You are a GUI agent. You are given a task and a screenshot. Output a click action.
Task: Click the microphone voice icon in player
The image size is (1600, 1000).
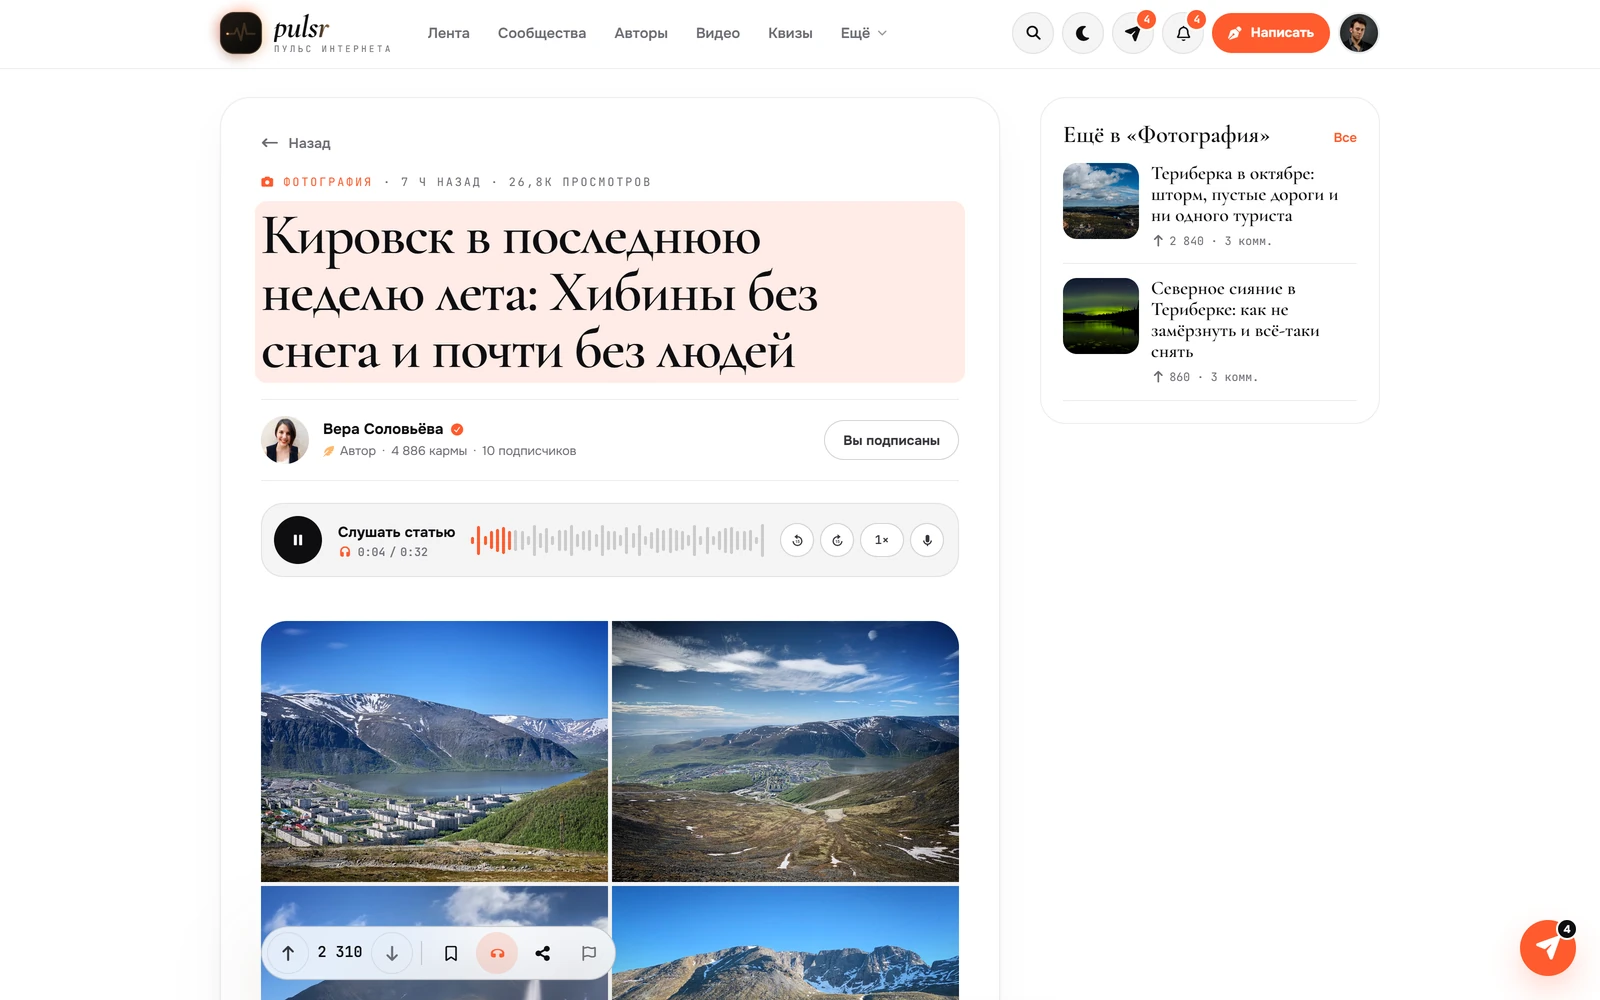point(927,540)
